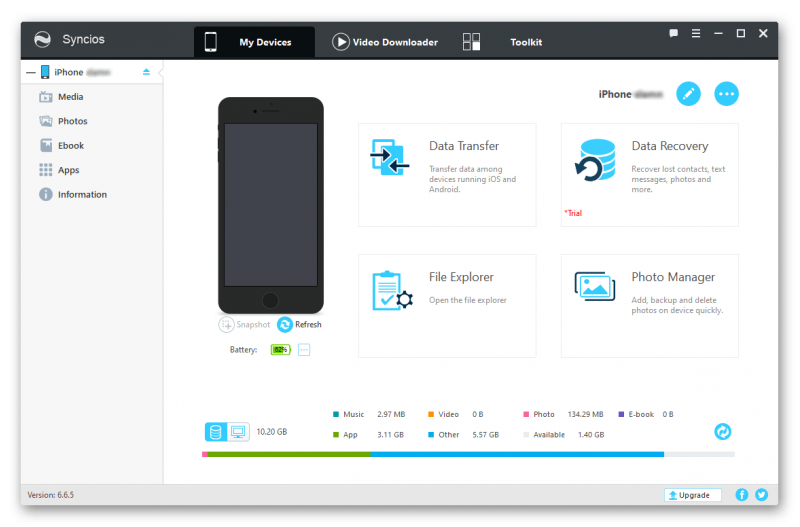Image resolution: width=800 pixels, height=527 pixels.
Task: Open the Data Recovery card
Action: pyautogui.click(x=649, y=174)
